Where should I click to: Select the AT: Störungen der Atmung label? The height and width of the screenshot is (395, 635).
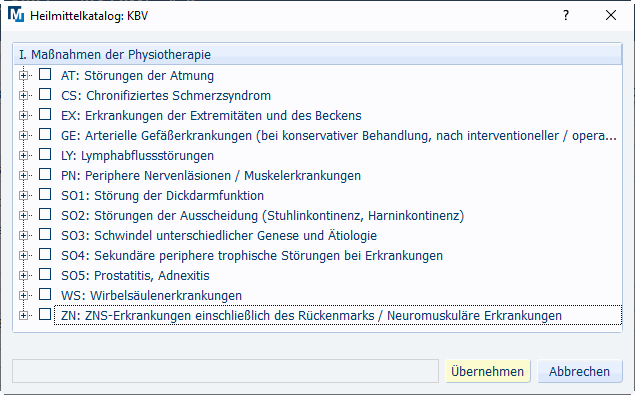coord(137,76)
